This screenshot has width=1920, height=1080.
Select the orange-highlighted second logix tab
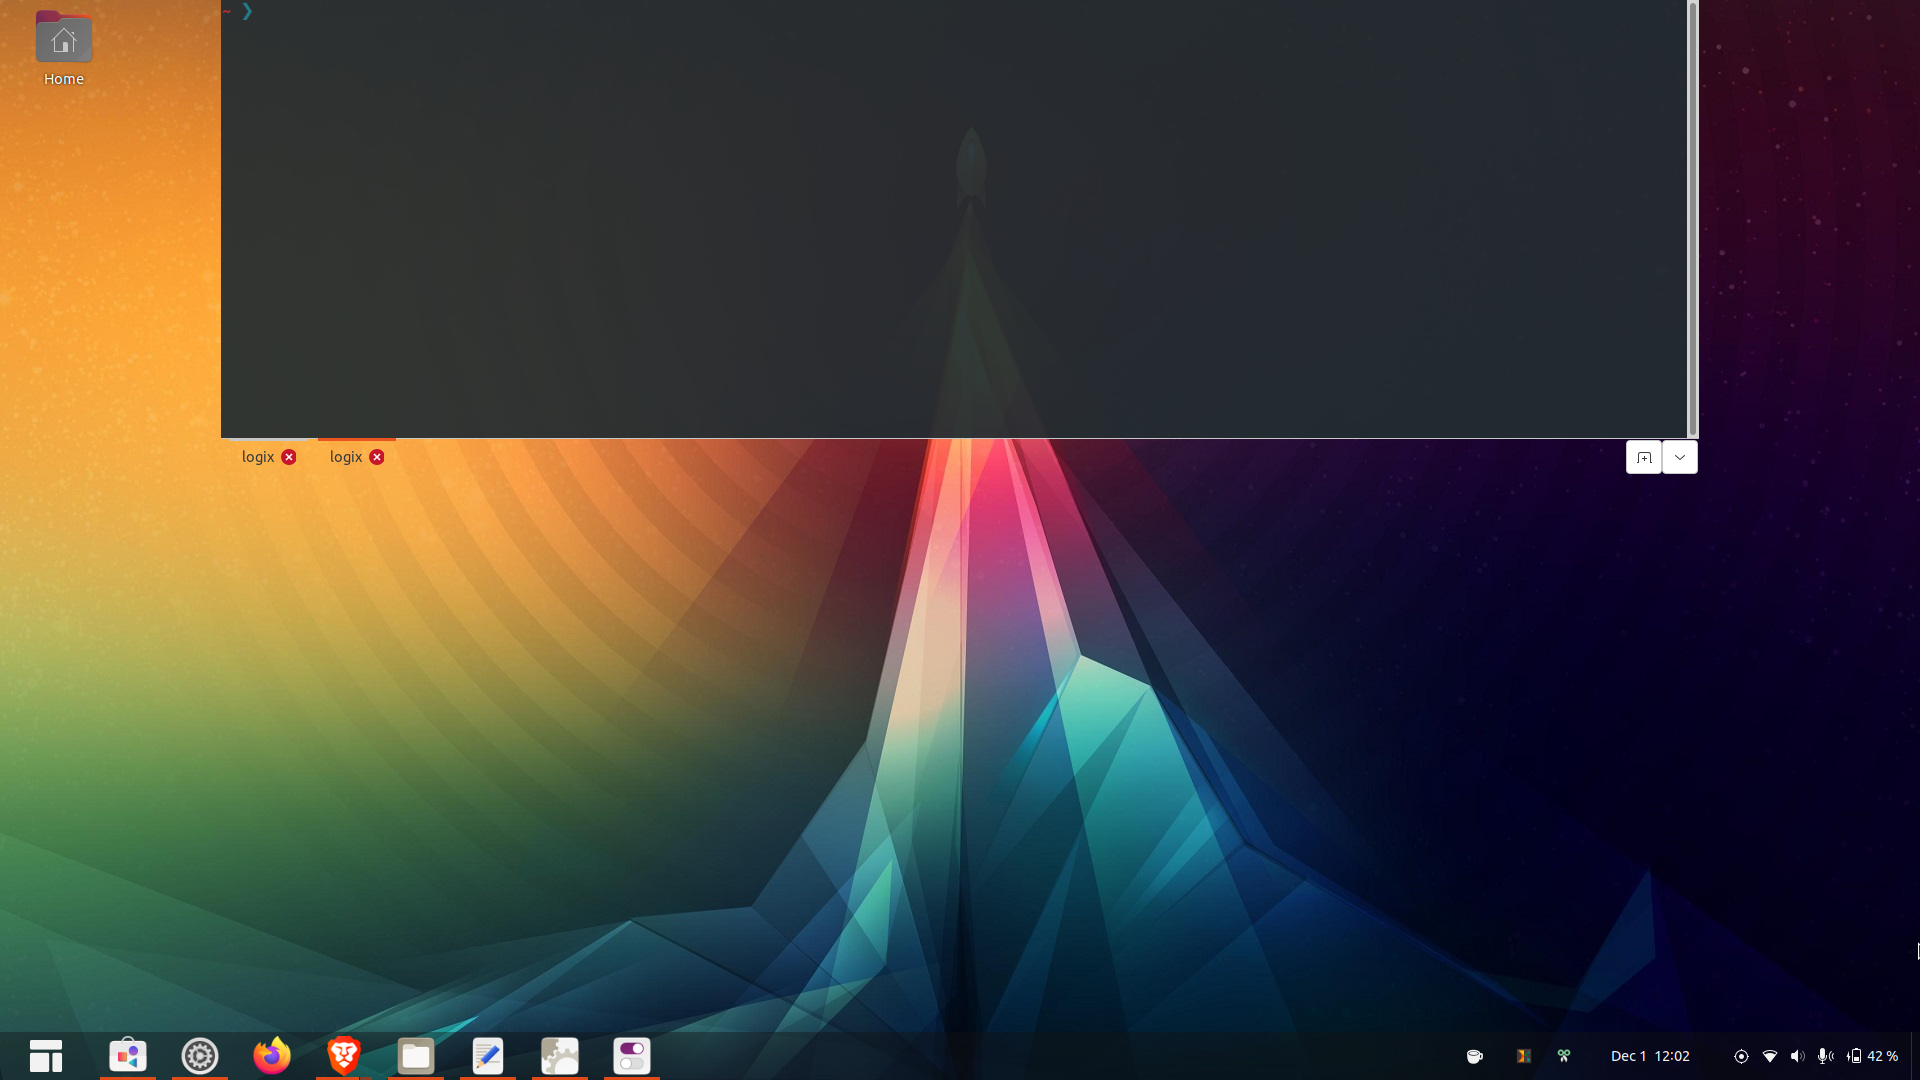click(346, 457)
